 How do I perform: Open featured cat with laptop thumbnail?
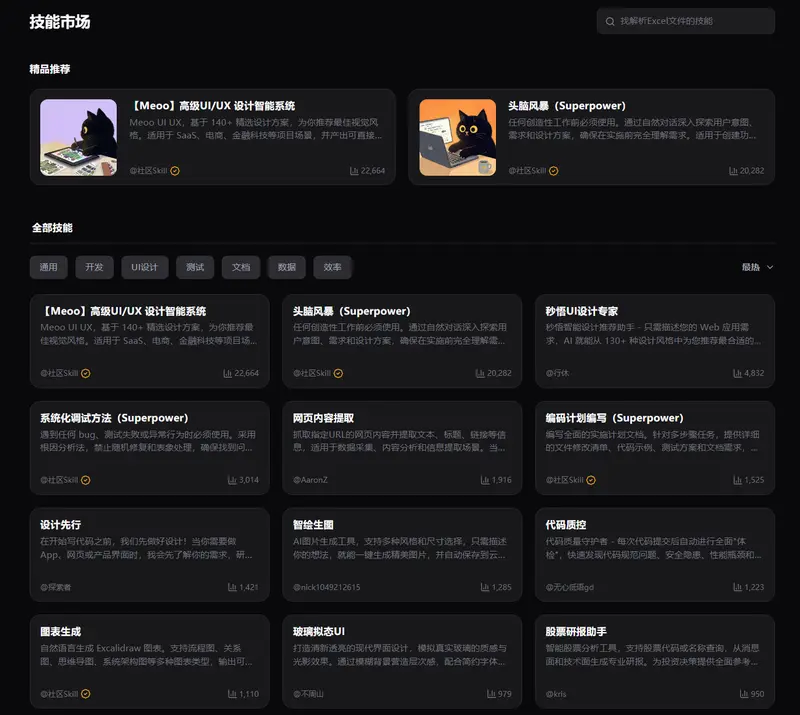(458, 137)
